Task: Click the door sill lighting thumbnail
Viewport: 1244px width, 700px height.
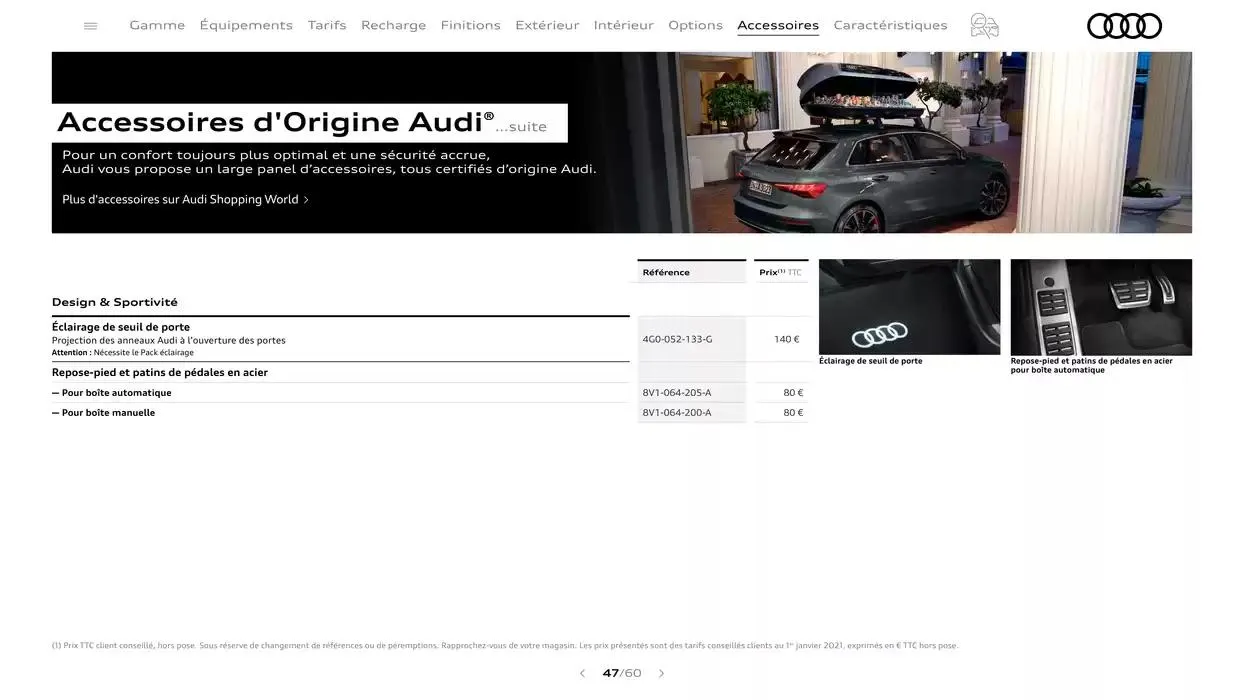Action: coord(909,307)
